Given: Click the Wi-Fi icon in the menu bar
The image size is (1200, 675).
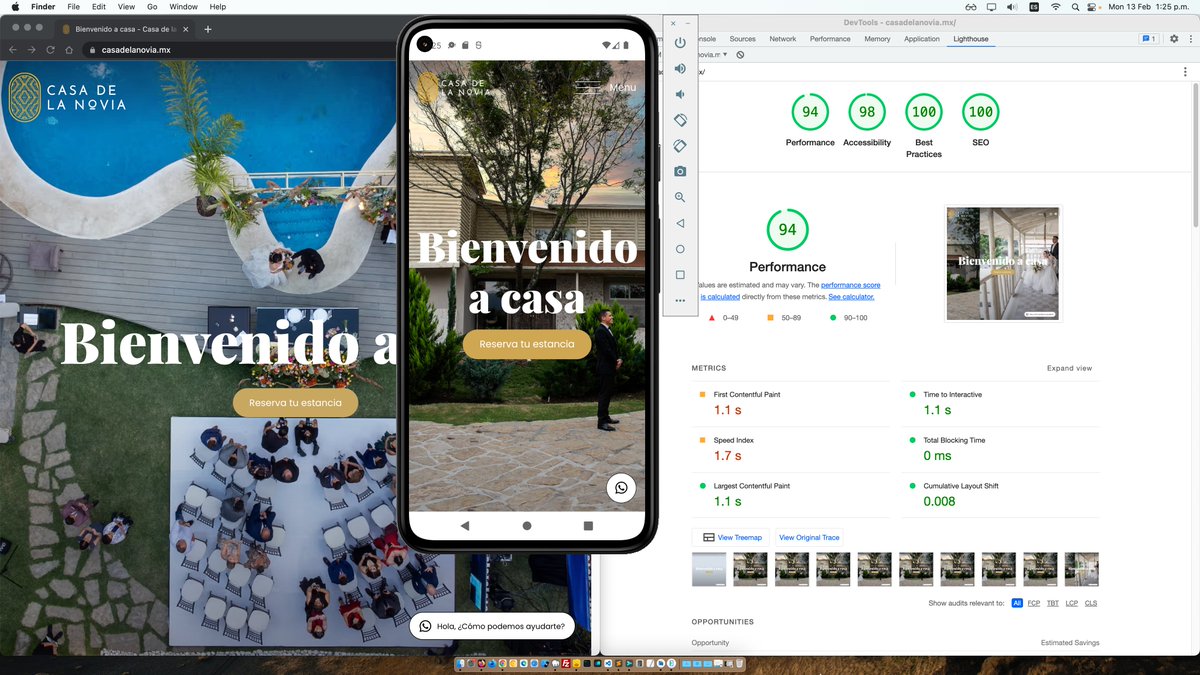Looking at the screenshot, I should pyautogui.click(x=1055, y=7).
